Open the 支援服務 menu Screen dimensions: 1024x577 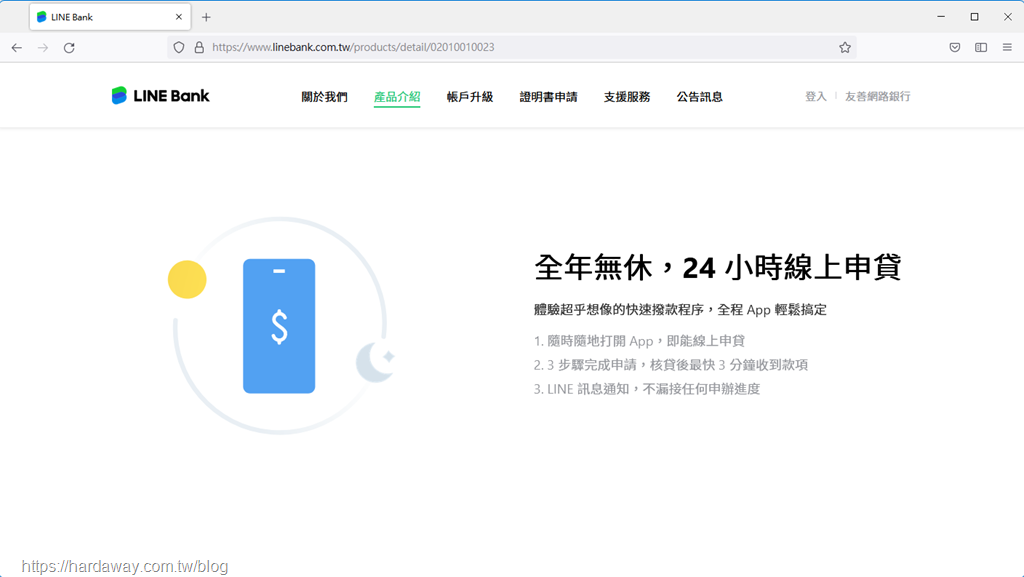(x=627, y=97)
